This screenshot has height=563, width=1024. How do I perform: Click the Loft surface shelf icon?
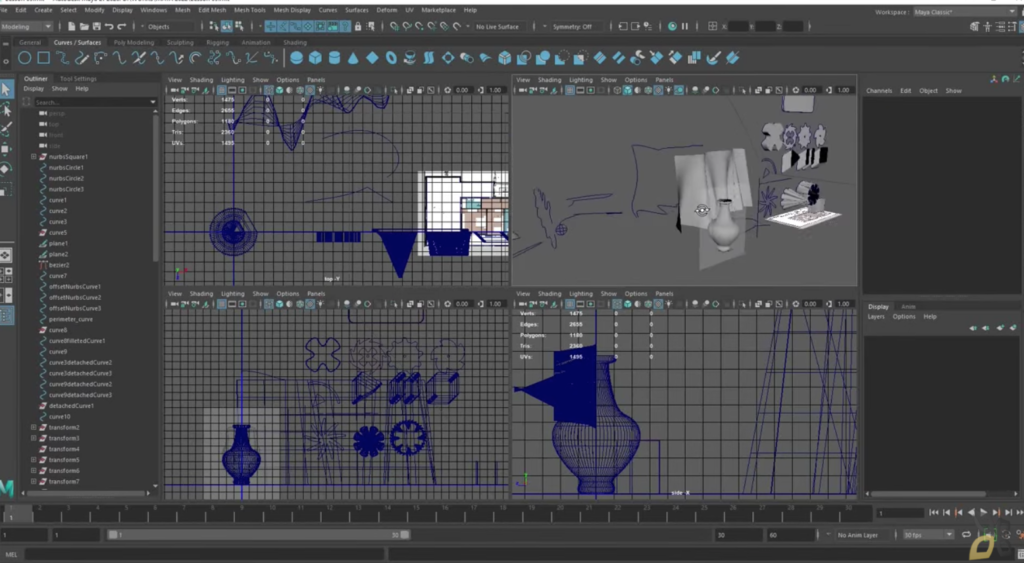coord(429,58)
